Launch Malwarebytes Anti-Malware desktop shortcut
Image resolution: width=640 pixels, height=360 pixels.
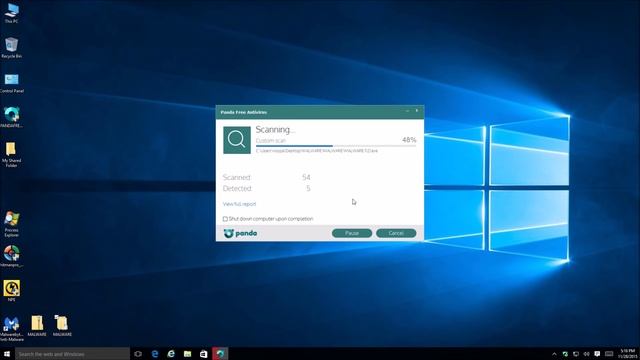point(11,329)
